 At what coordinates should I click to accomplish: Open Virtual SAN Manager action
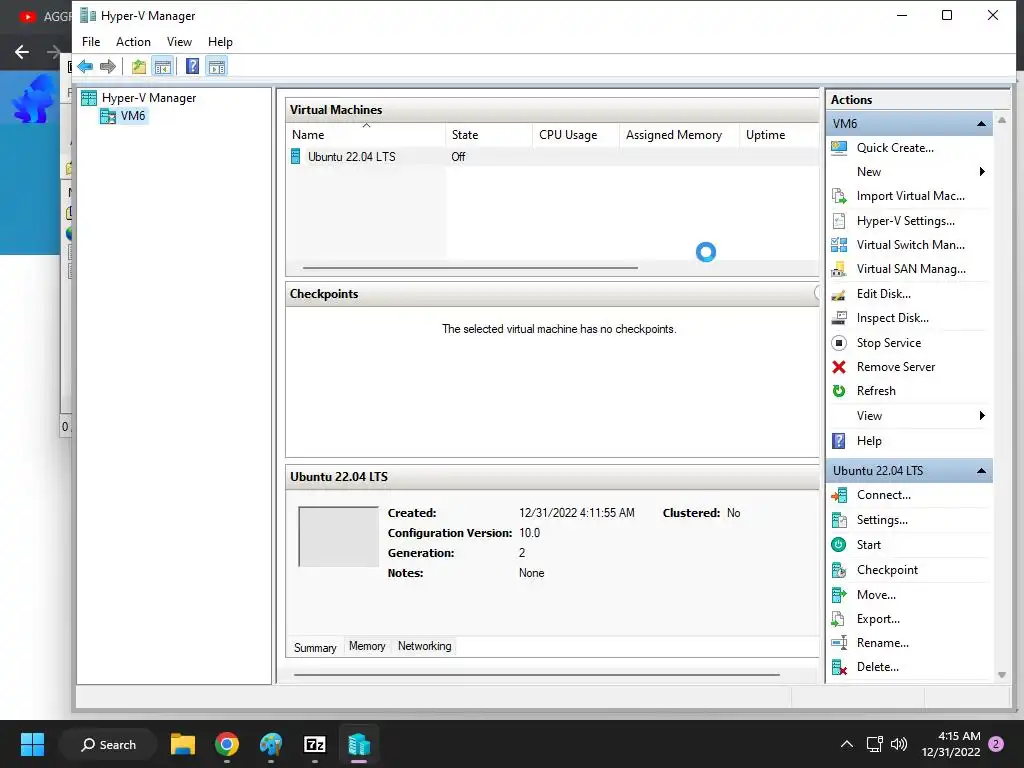909,269
